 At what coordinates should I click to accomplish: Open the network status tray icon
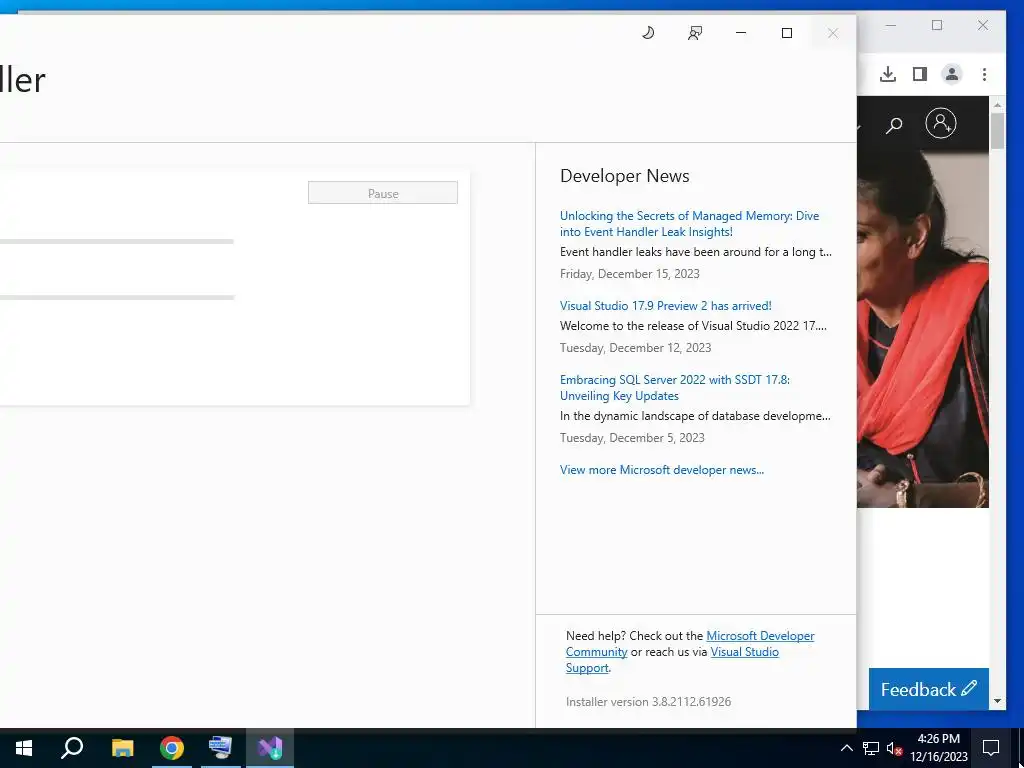point(871,748)
